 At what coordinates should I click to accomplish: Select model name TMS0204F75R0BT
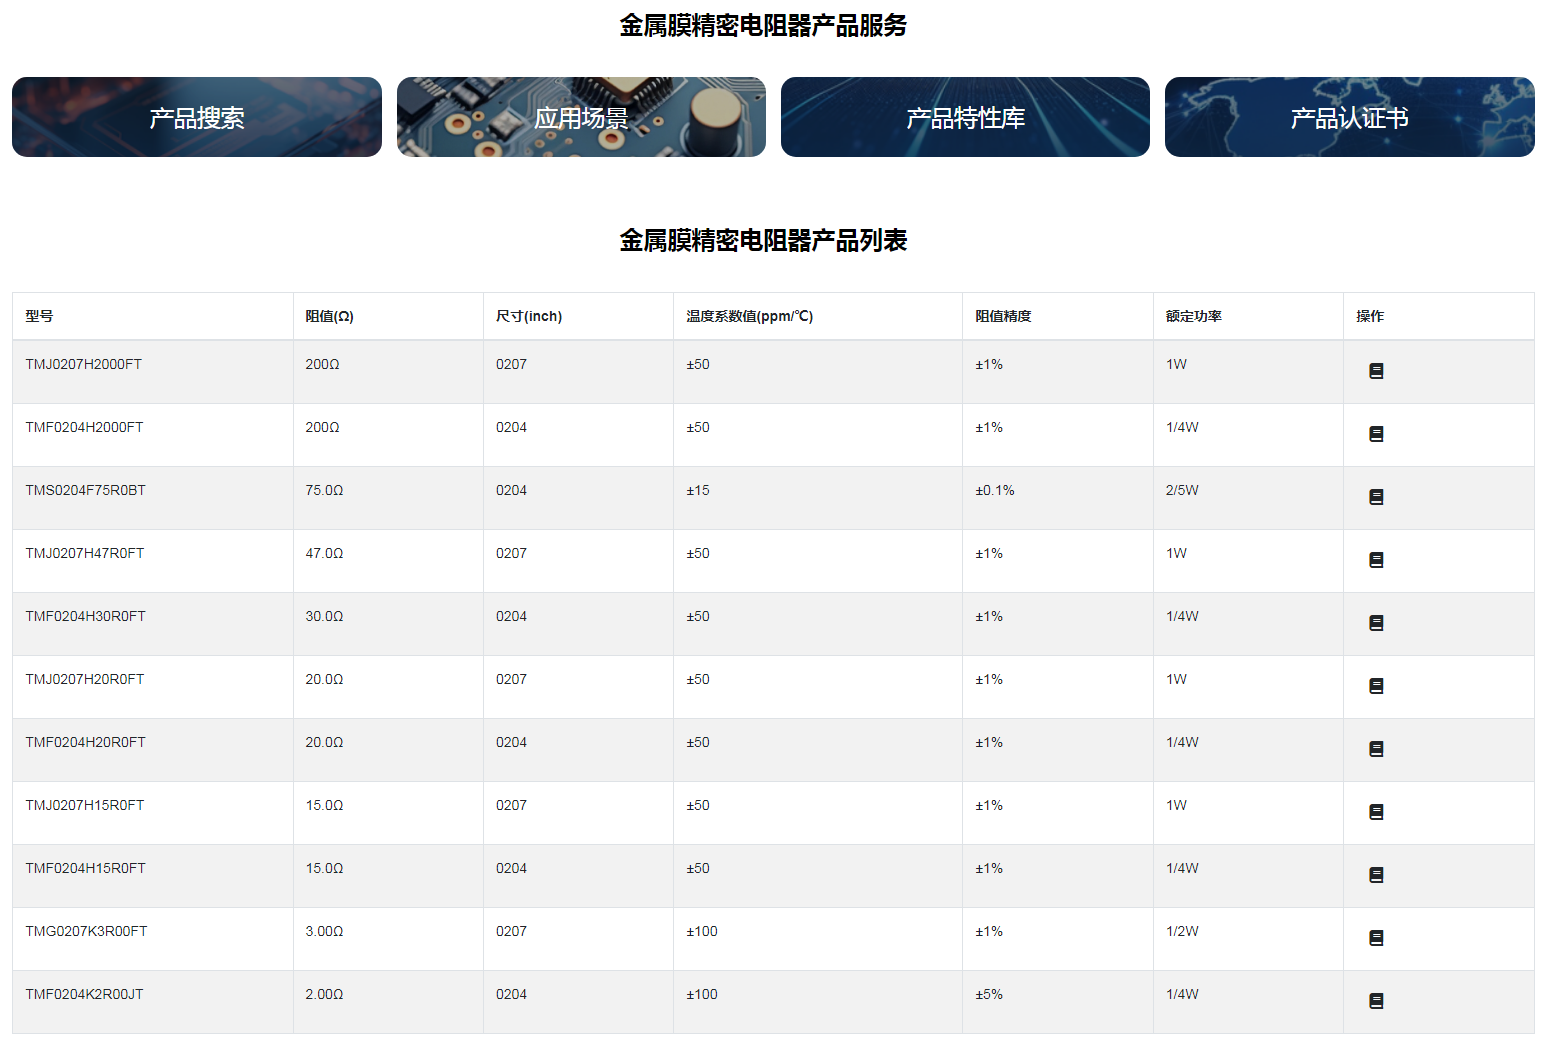click(86, 490)
